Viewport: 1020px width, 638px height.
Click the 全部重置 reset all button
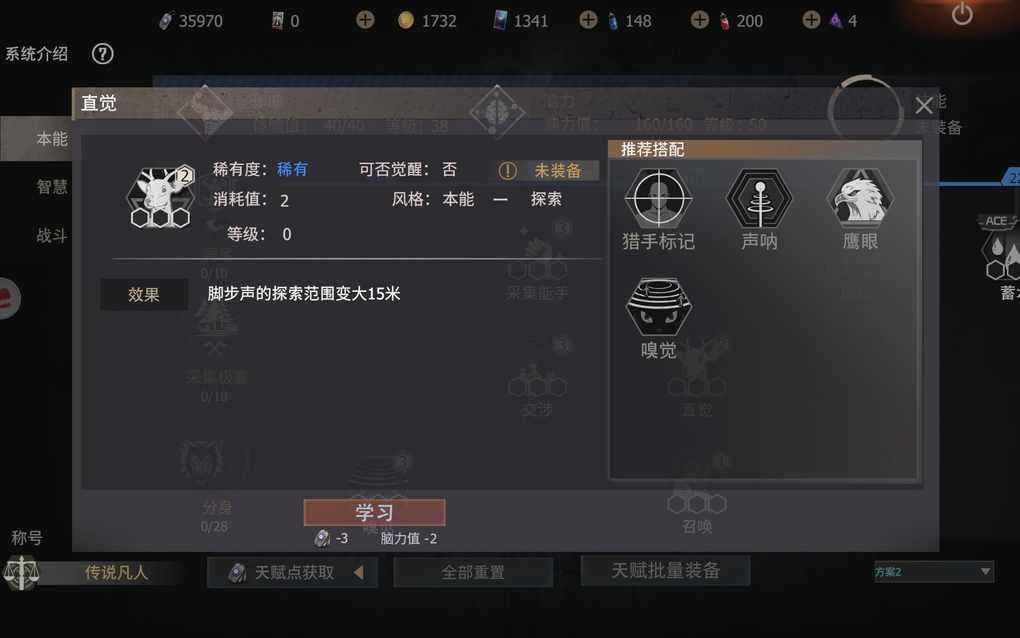click(x=473, y=572)
